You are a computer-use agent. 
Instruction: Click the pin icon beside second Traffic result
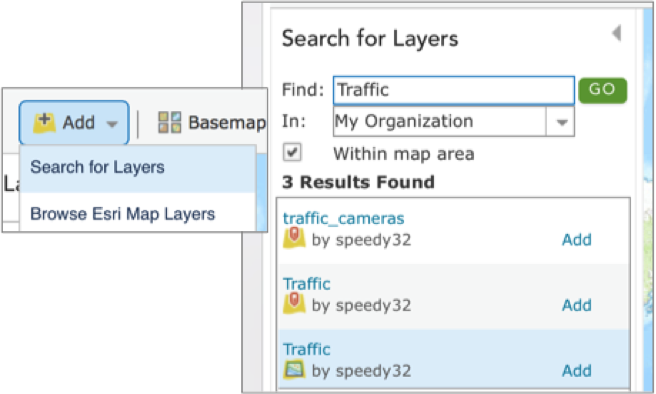295,303
